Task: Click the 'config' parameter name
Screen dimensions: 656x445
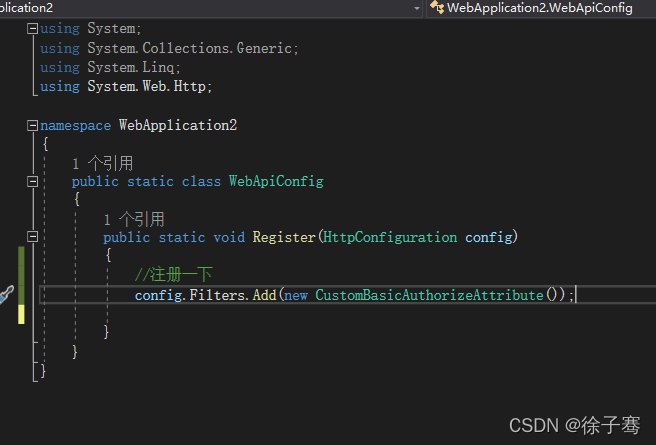Action: pos(489,237)
